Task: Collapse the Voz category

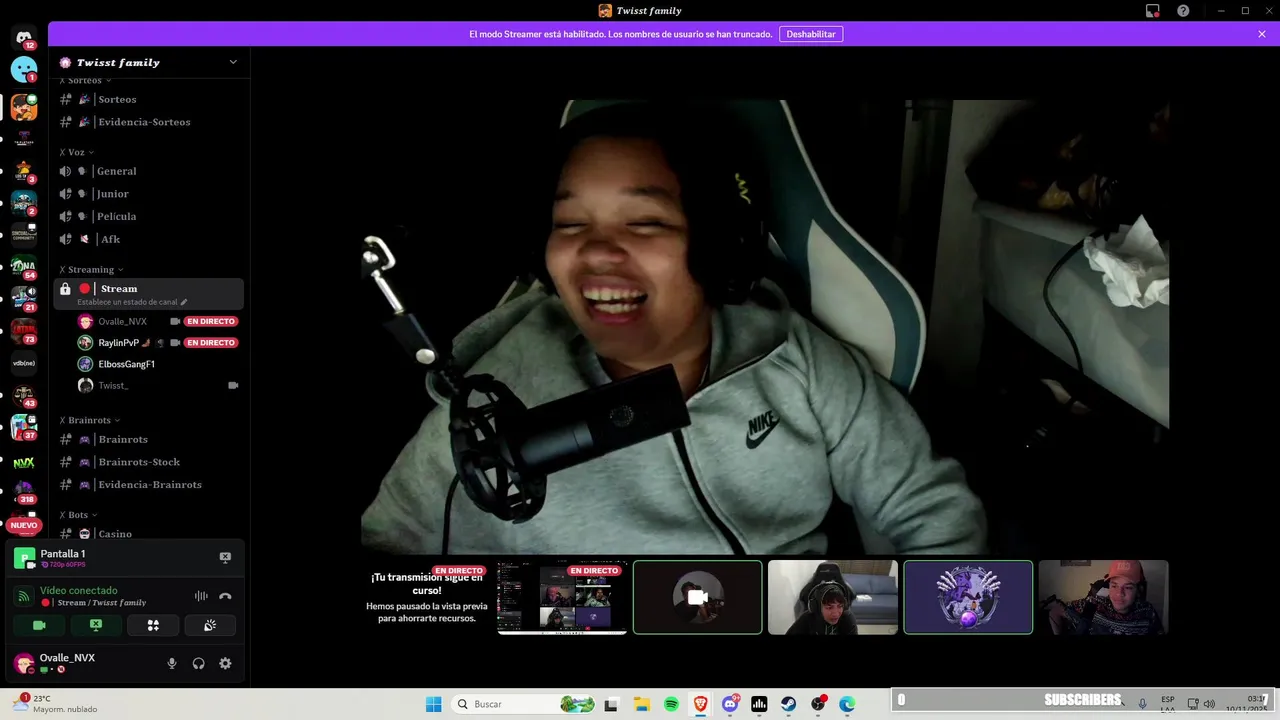Action: click(x=77, y=152)
